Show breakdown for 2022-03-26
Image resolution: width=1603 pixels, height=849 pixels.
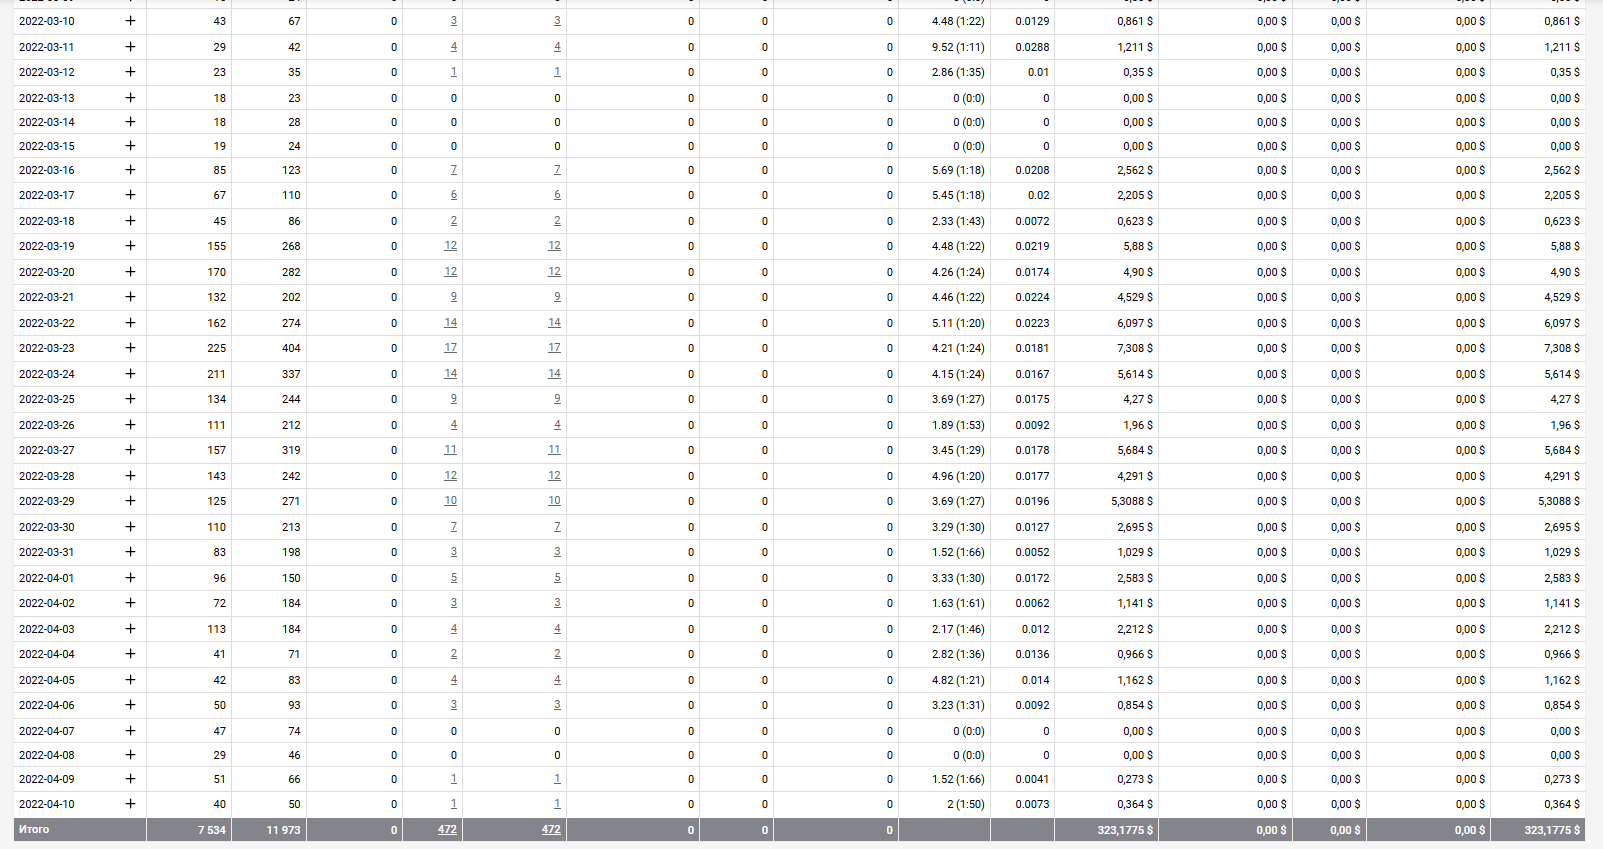(130, 425)
